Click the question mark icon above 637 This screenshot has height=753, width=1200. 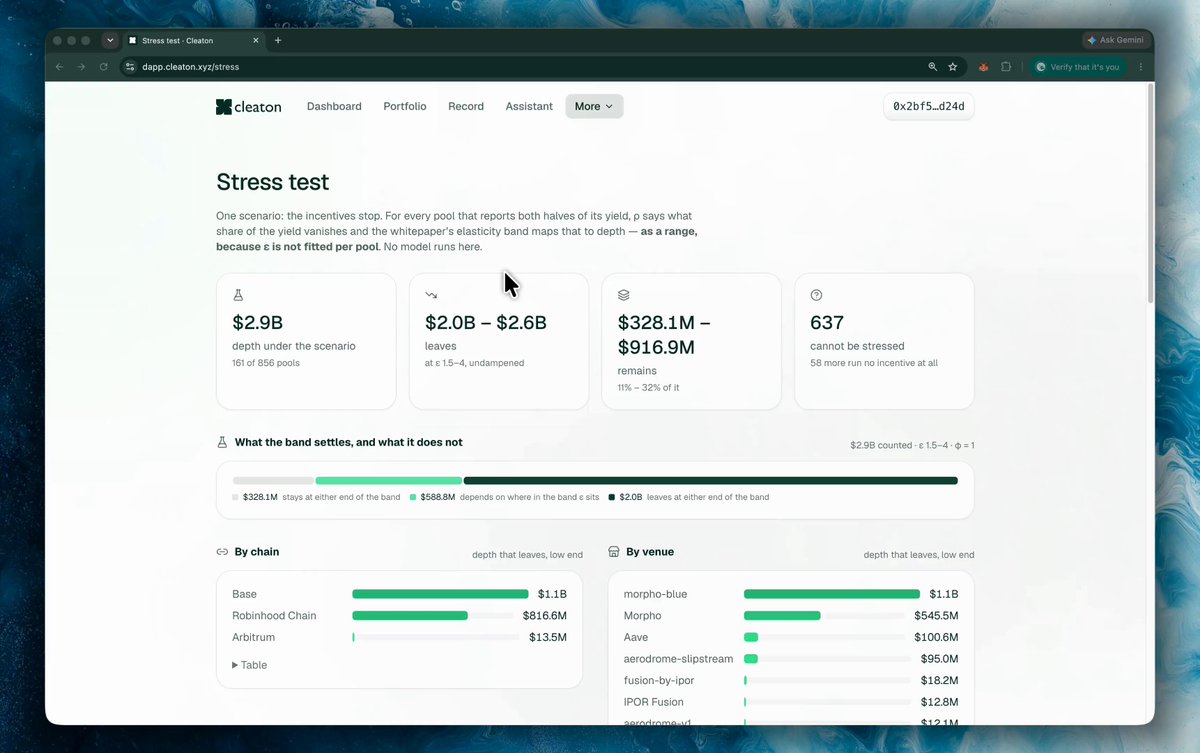pos(816,296)
